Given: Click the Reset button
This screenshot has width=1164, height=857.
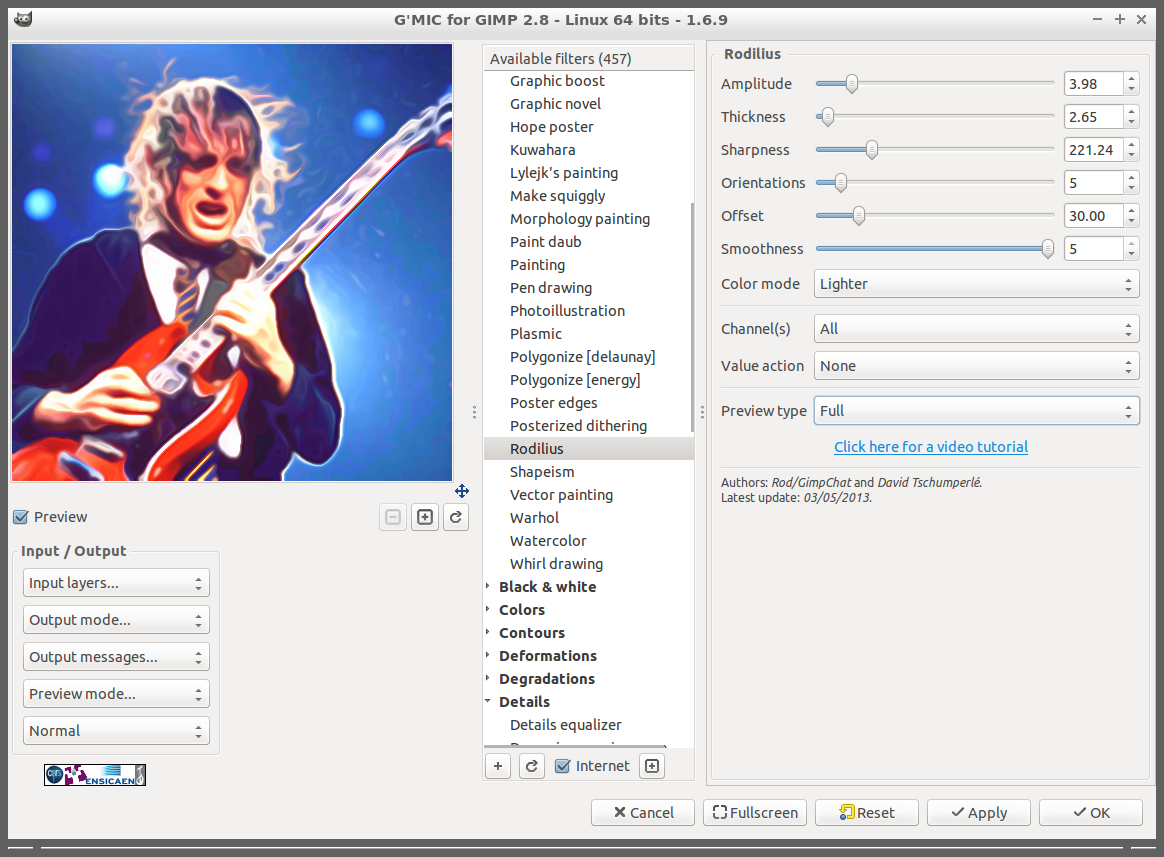Looking at the screenshot, I should [867, 812].
